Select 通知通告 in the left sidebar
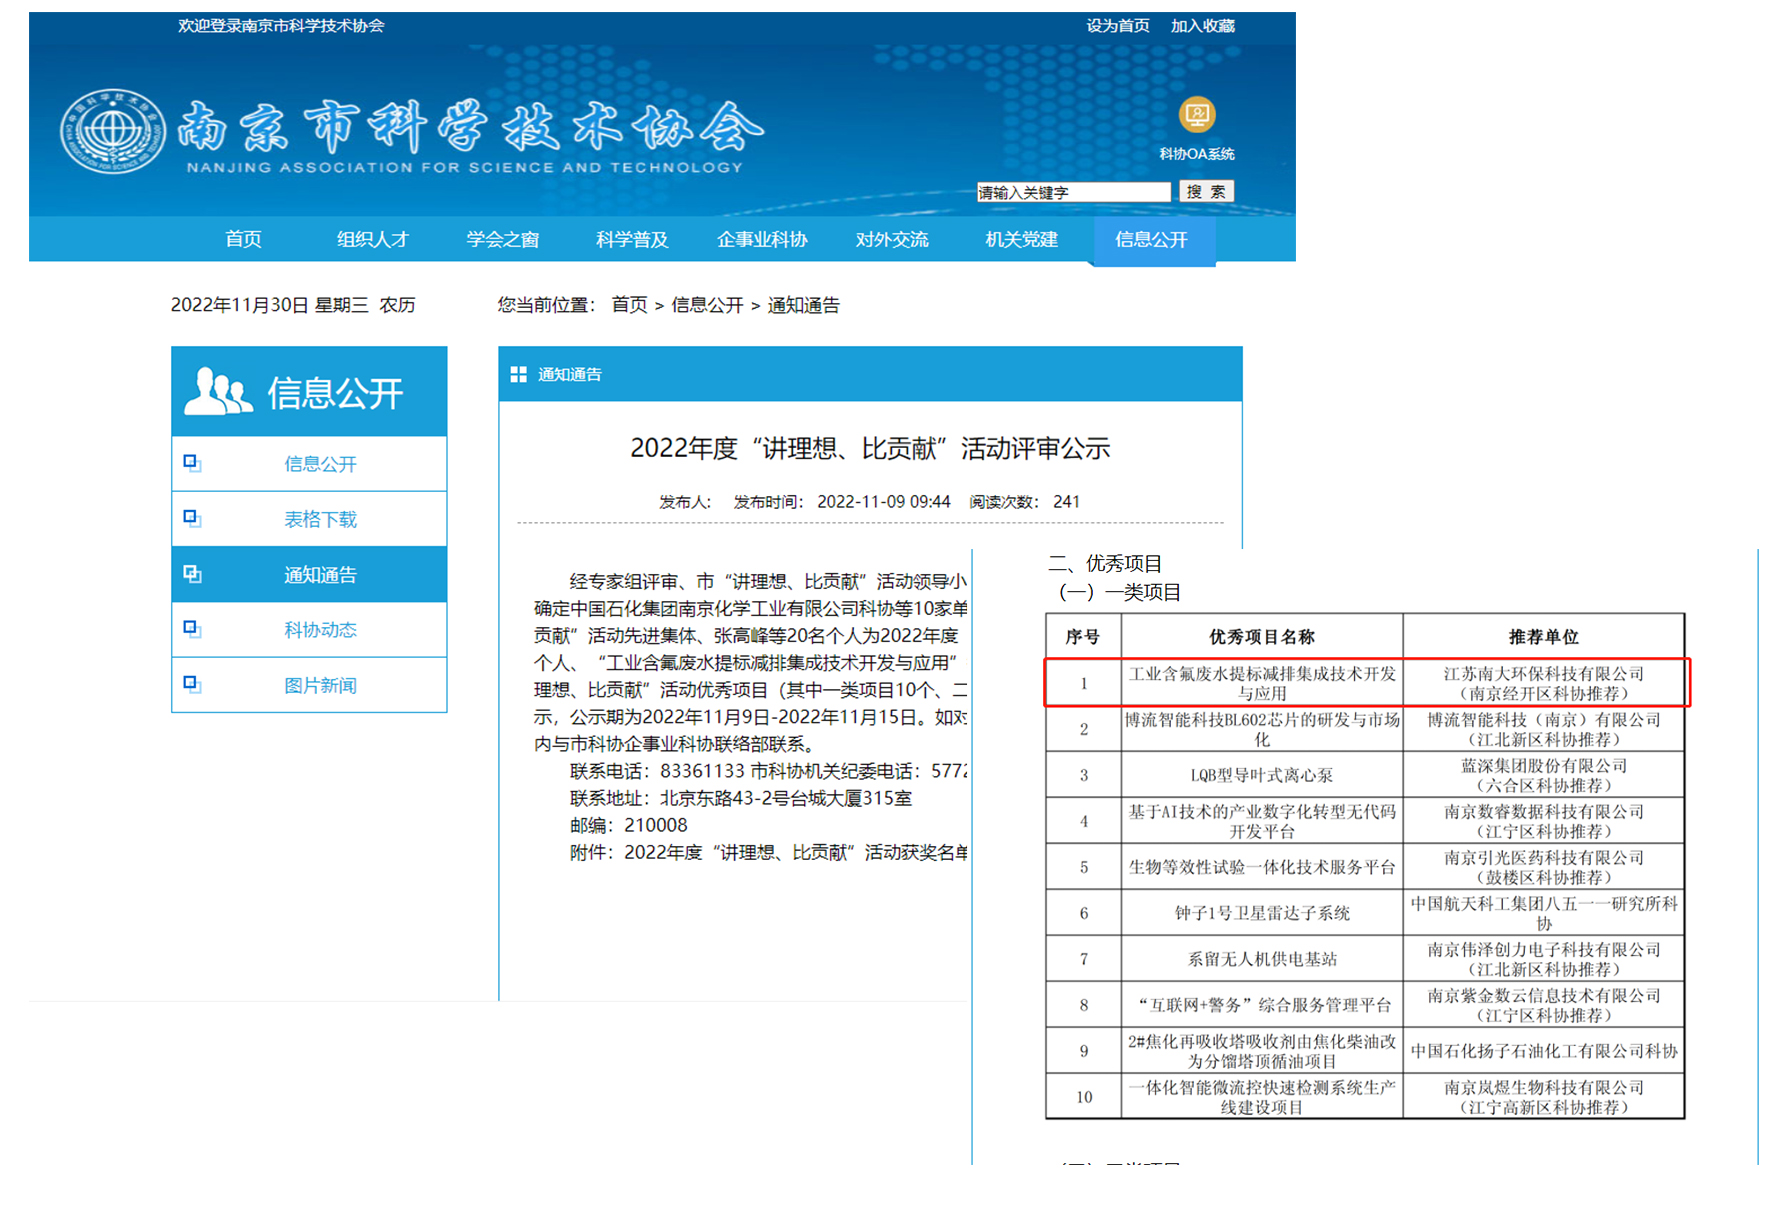Image resolution: width=1784 pixels, height=1208 pixels. click(x=320, y=575)
